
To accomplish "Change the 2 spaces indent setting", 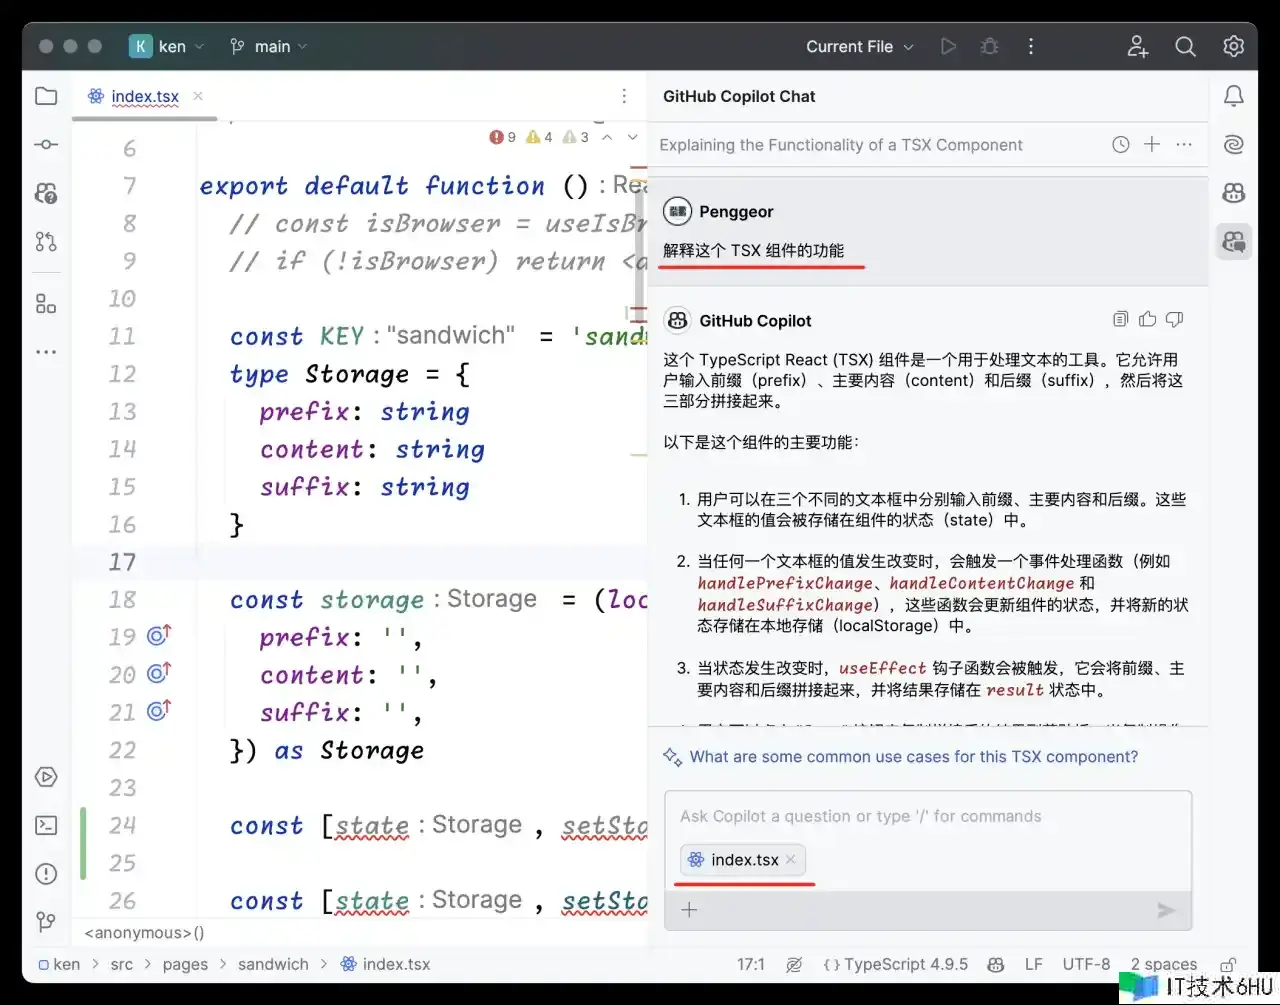I will 1164,965.
